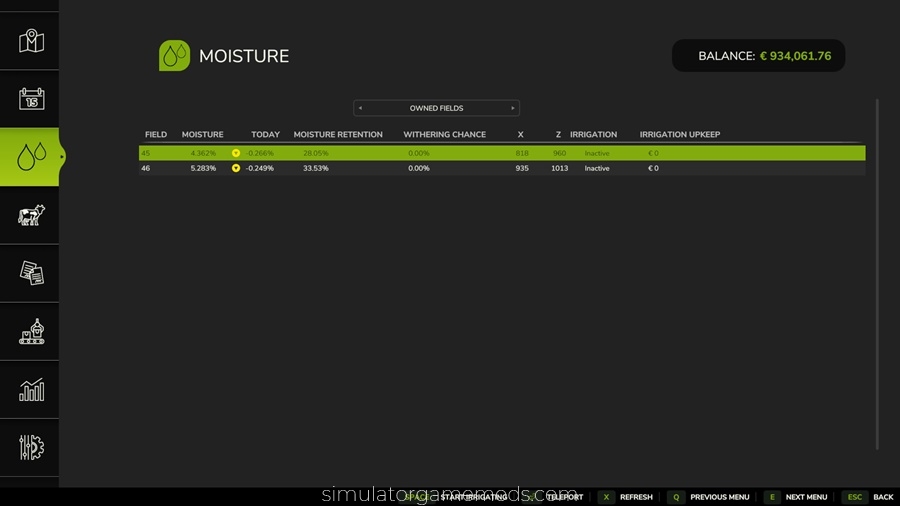Select the field 46 row
Image resolution: width=900 pixels, height=506 pixels.
(500, 169)
